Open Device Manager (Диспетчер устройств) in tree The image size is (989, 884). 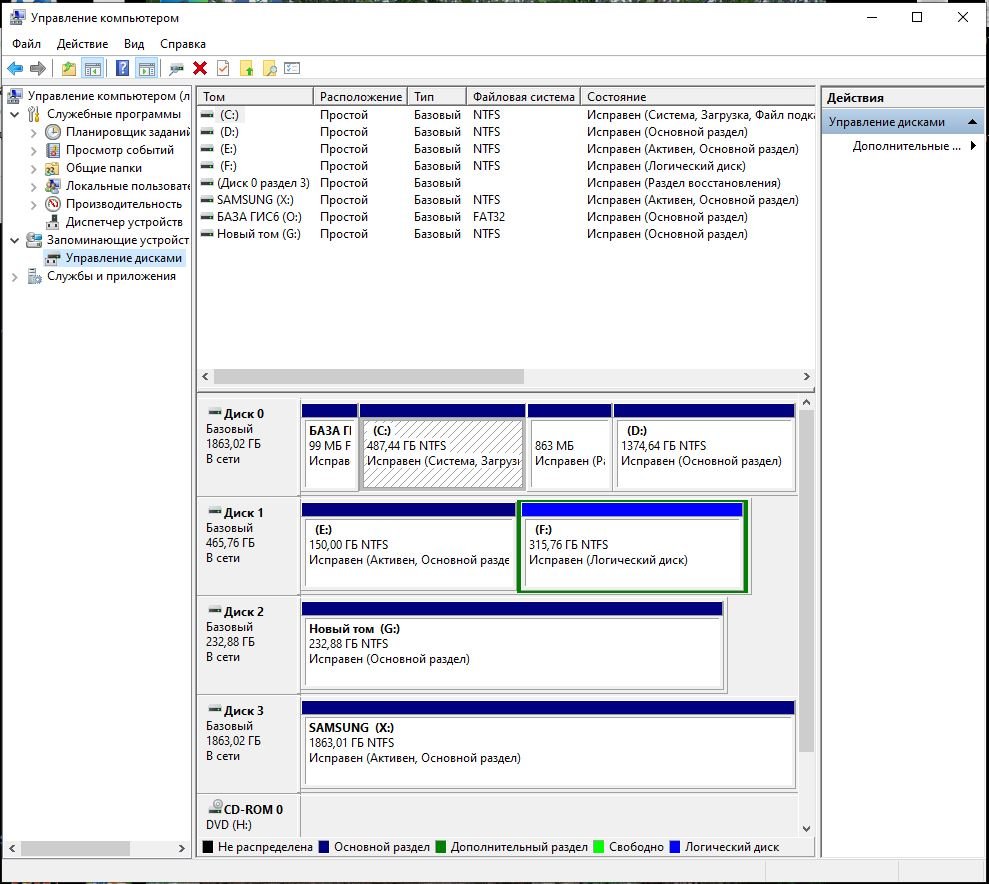click(123, 222)
